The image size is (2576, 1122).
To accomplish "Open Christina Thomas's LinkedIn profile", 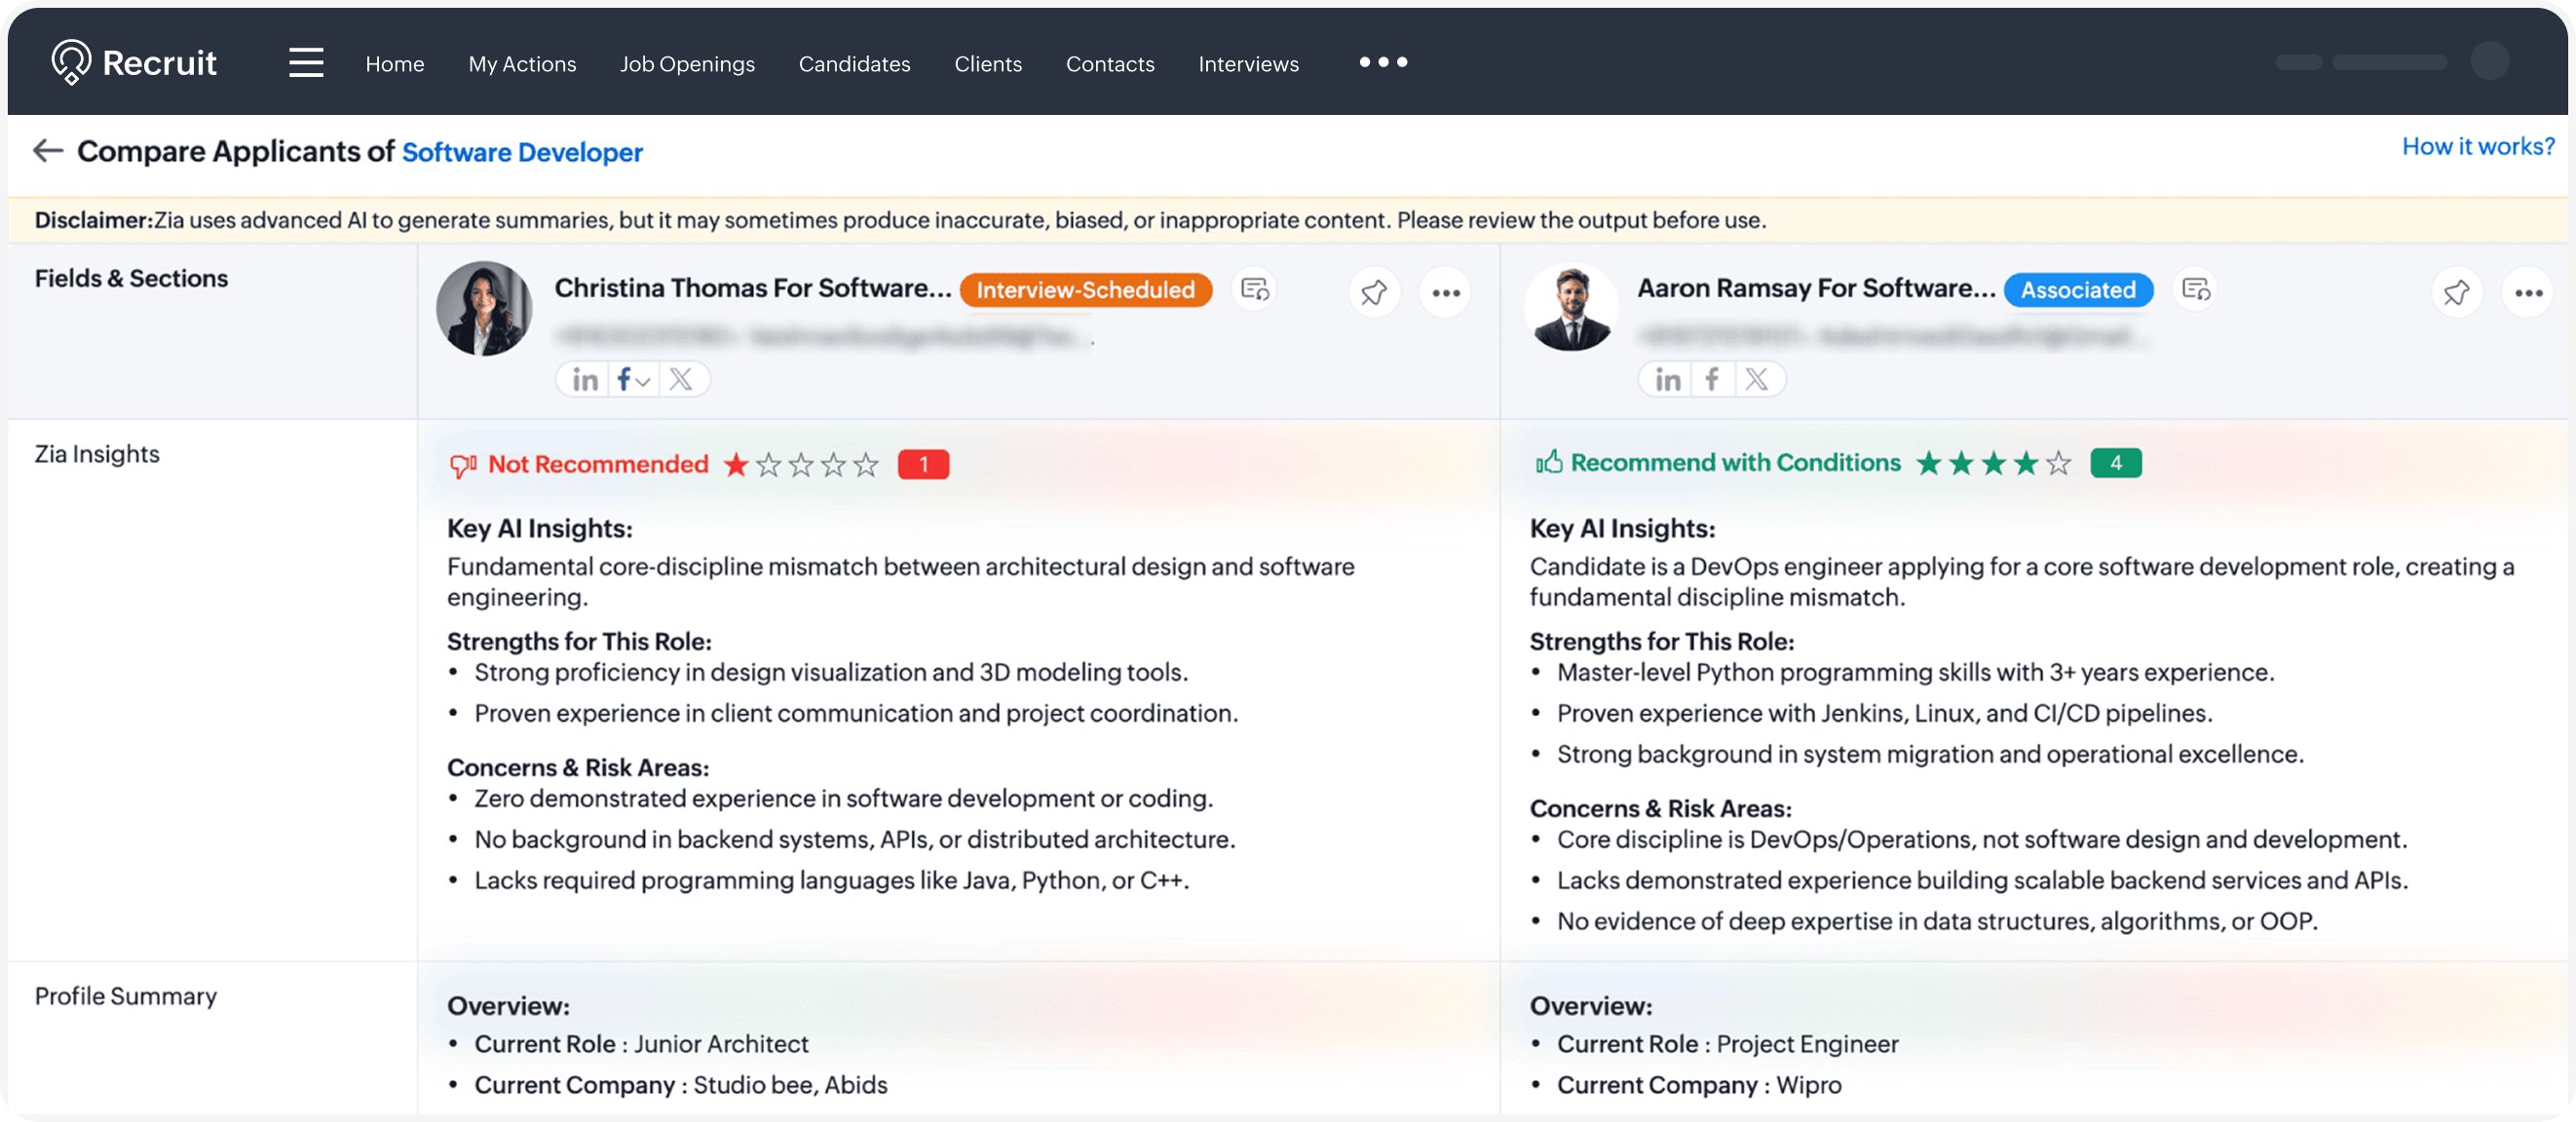I will [x=585, y=380].
